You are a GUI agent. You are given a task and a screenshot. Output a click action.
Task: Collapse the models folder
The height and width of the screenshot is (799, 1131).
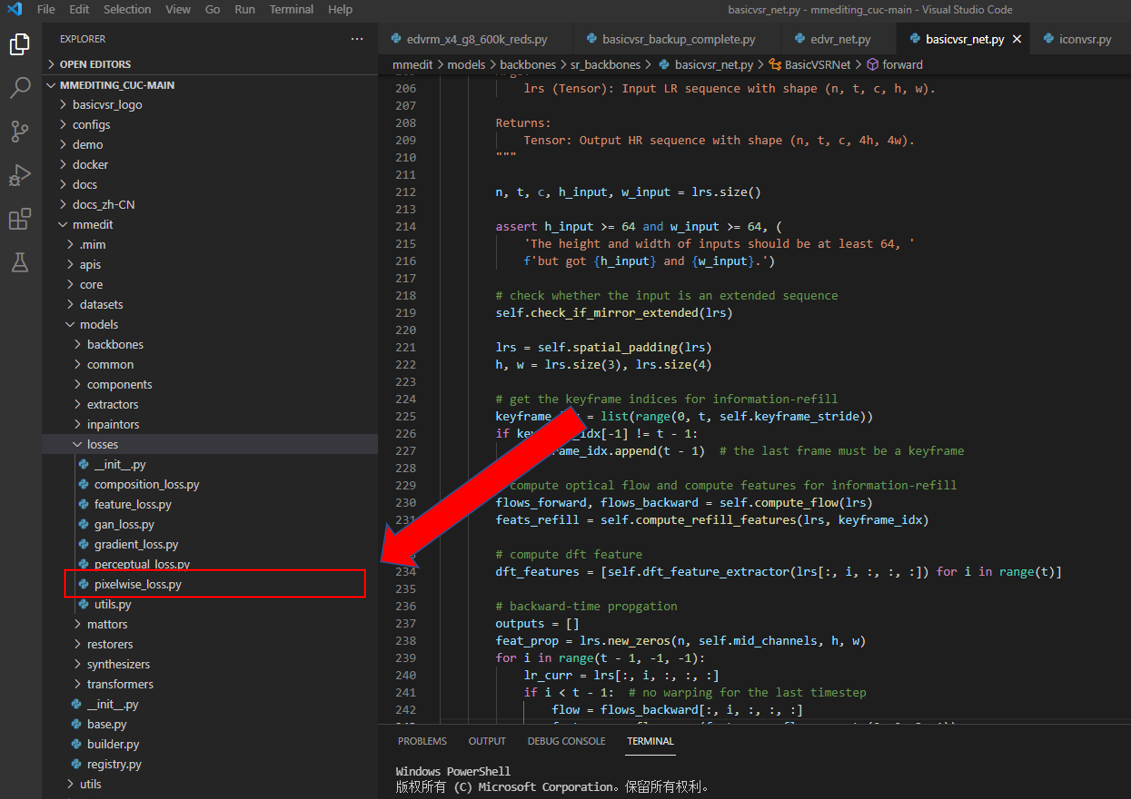point(210,325)
